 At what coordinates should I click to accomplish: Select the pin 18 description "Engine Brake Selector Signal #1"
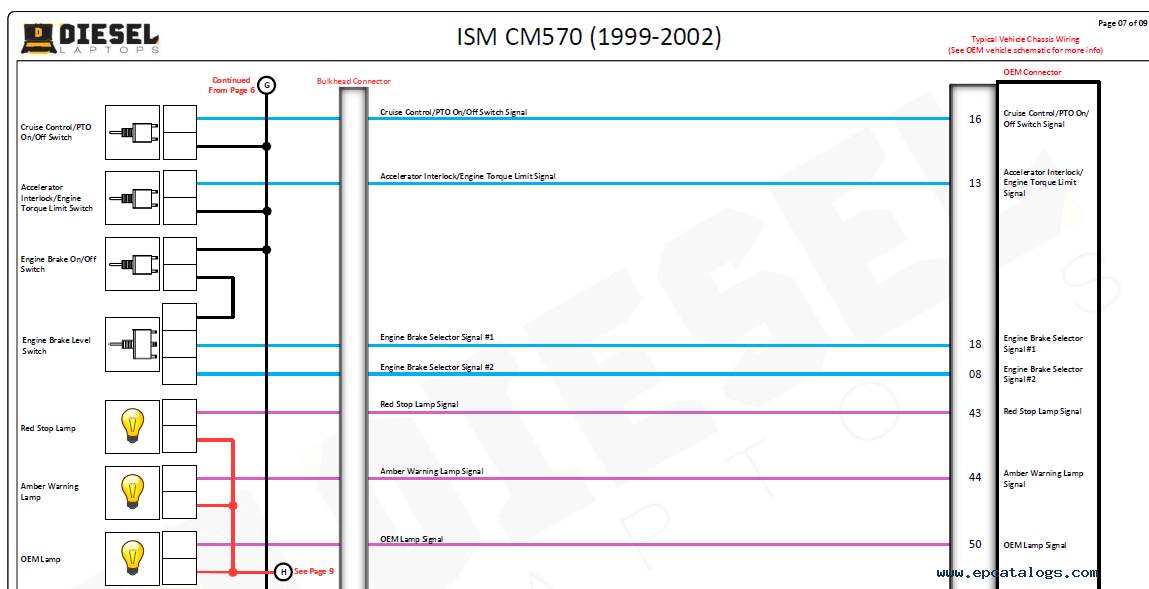1043,344
